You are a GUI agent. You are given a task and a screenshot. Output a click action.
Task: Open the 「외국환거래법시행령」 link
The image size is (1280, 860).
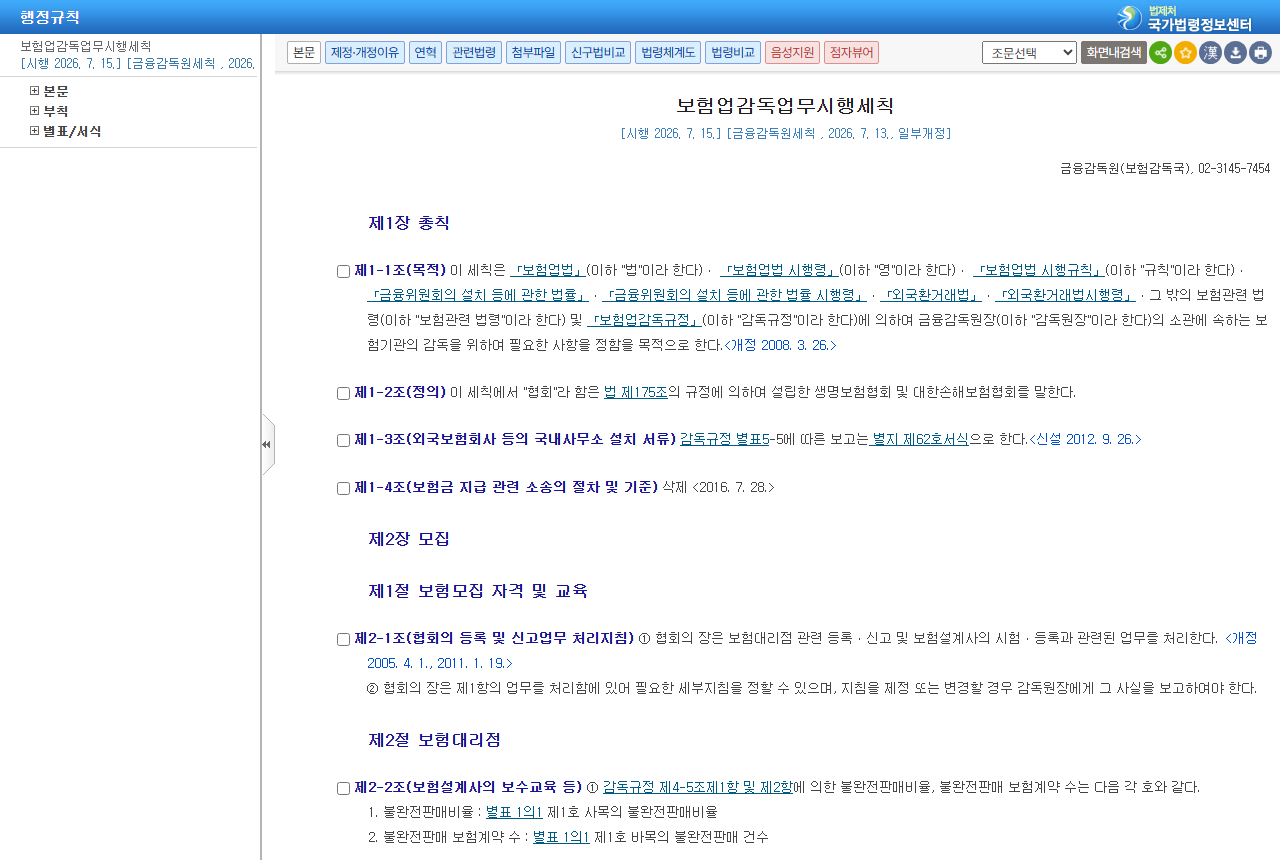coord(1065,295)
